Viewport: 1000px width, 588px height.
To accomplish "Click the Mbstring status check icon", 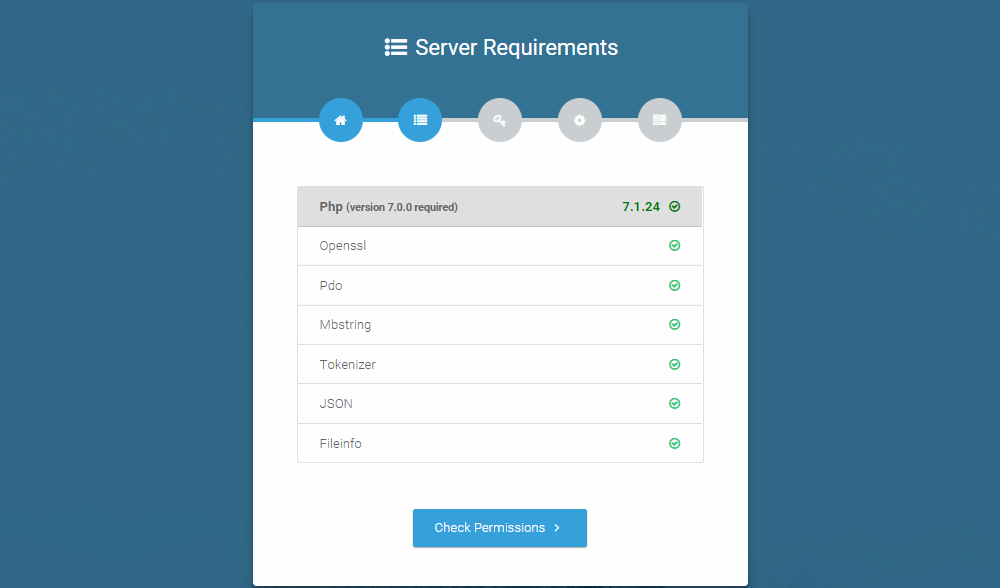I will point(675,324).
